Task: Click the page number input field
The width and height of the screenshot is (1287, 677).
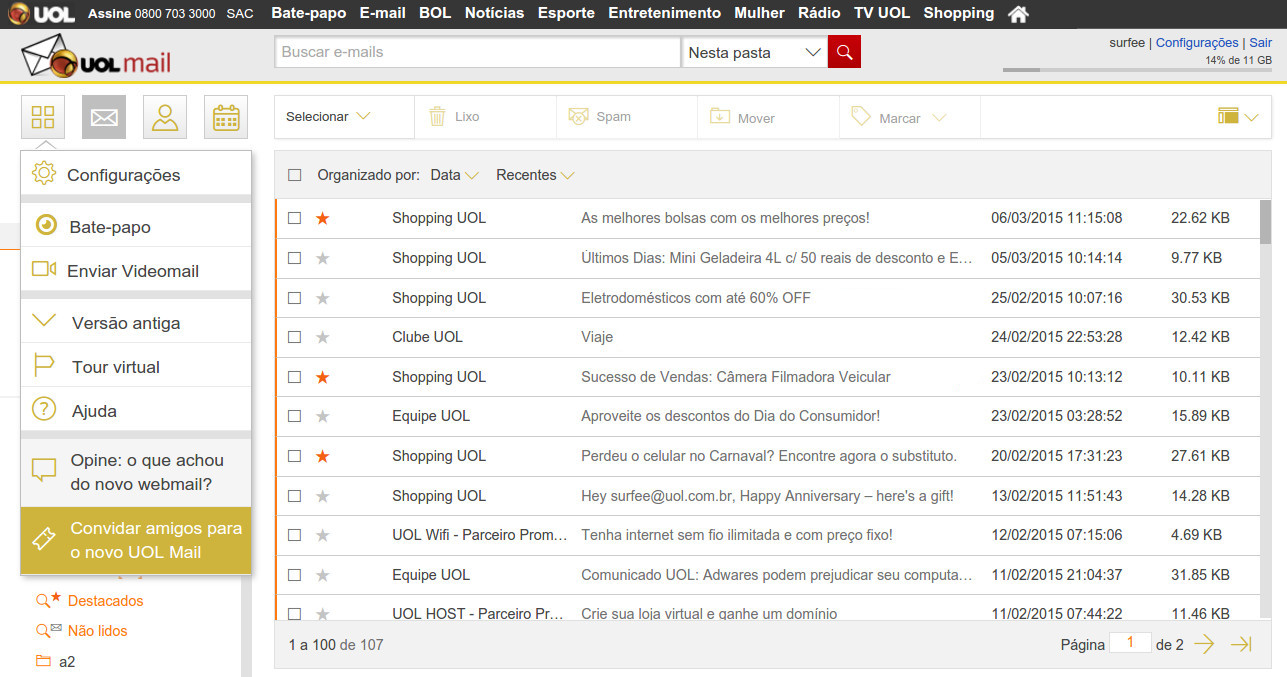Action: tap(1130, 643)
